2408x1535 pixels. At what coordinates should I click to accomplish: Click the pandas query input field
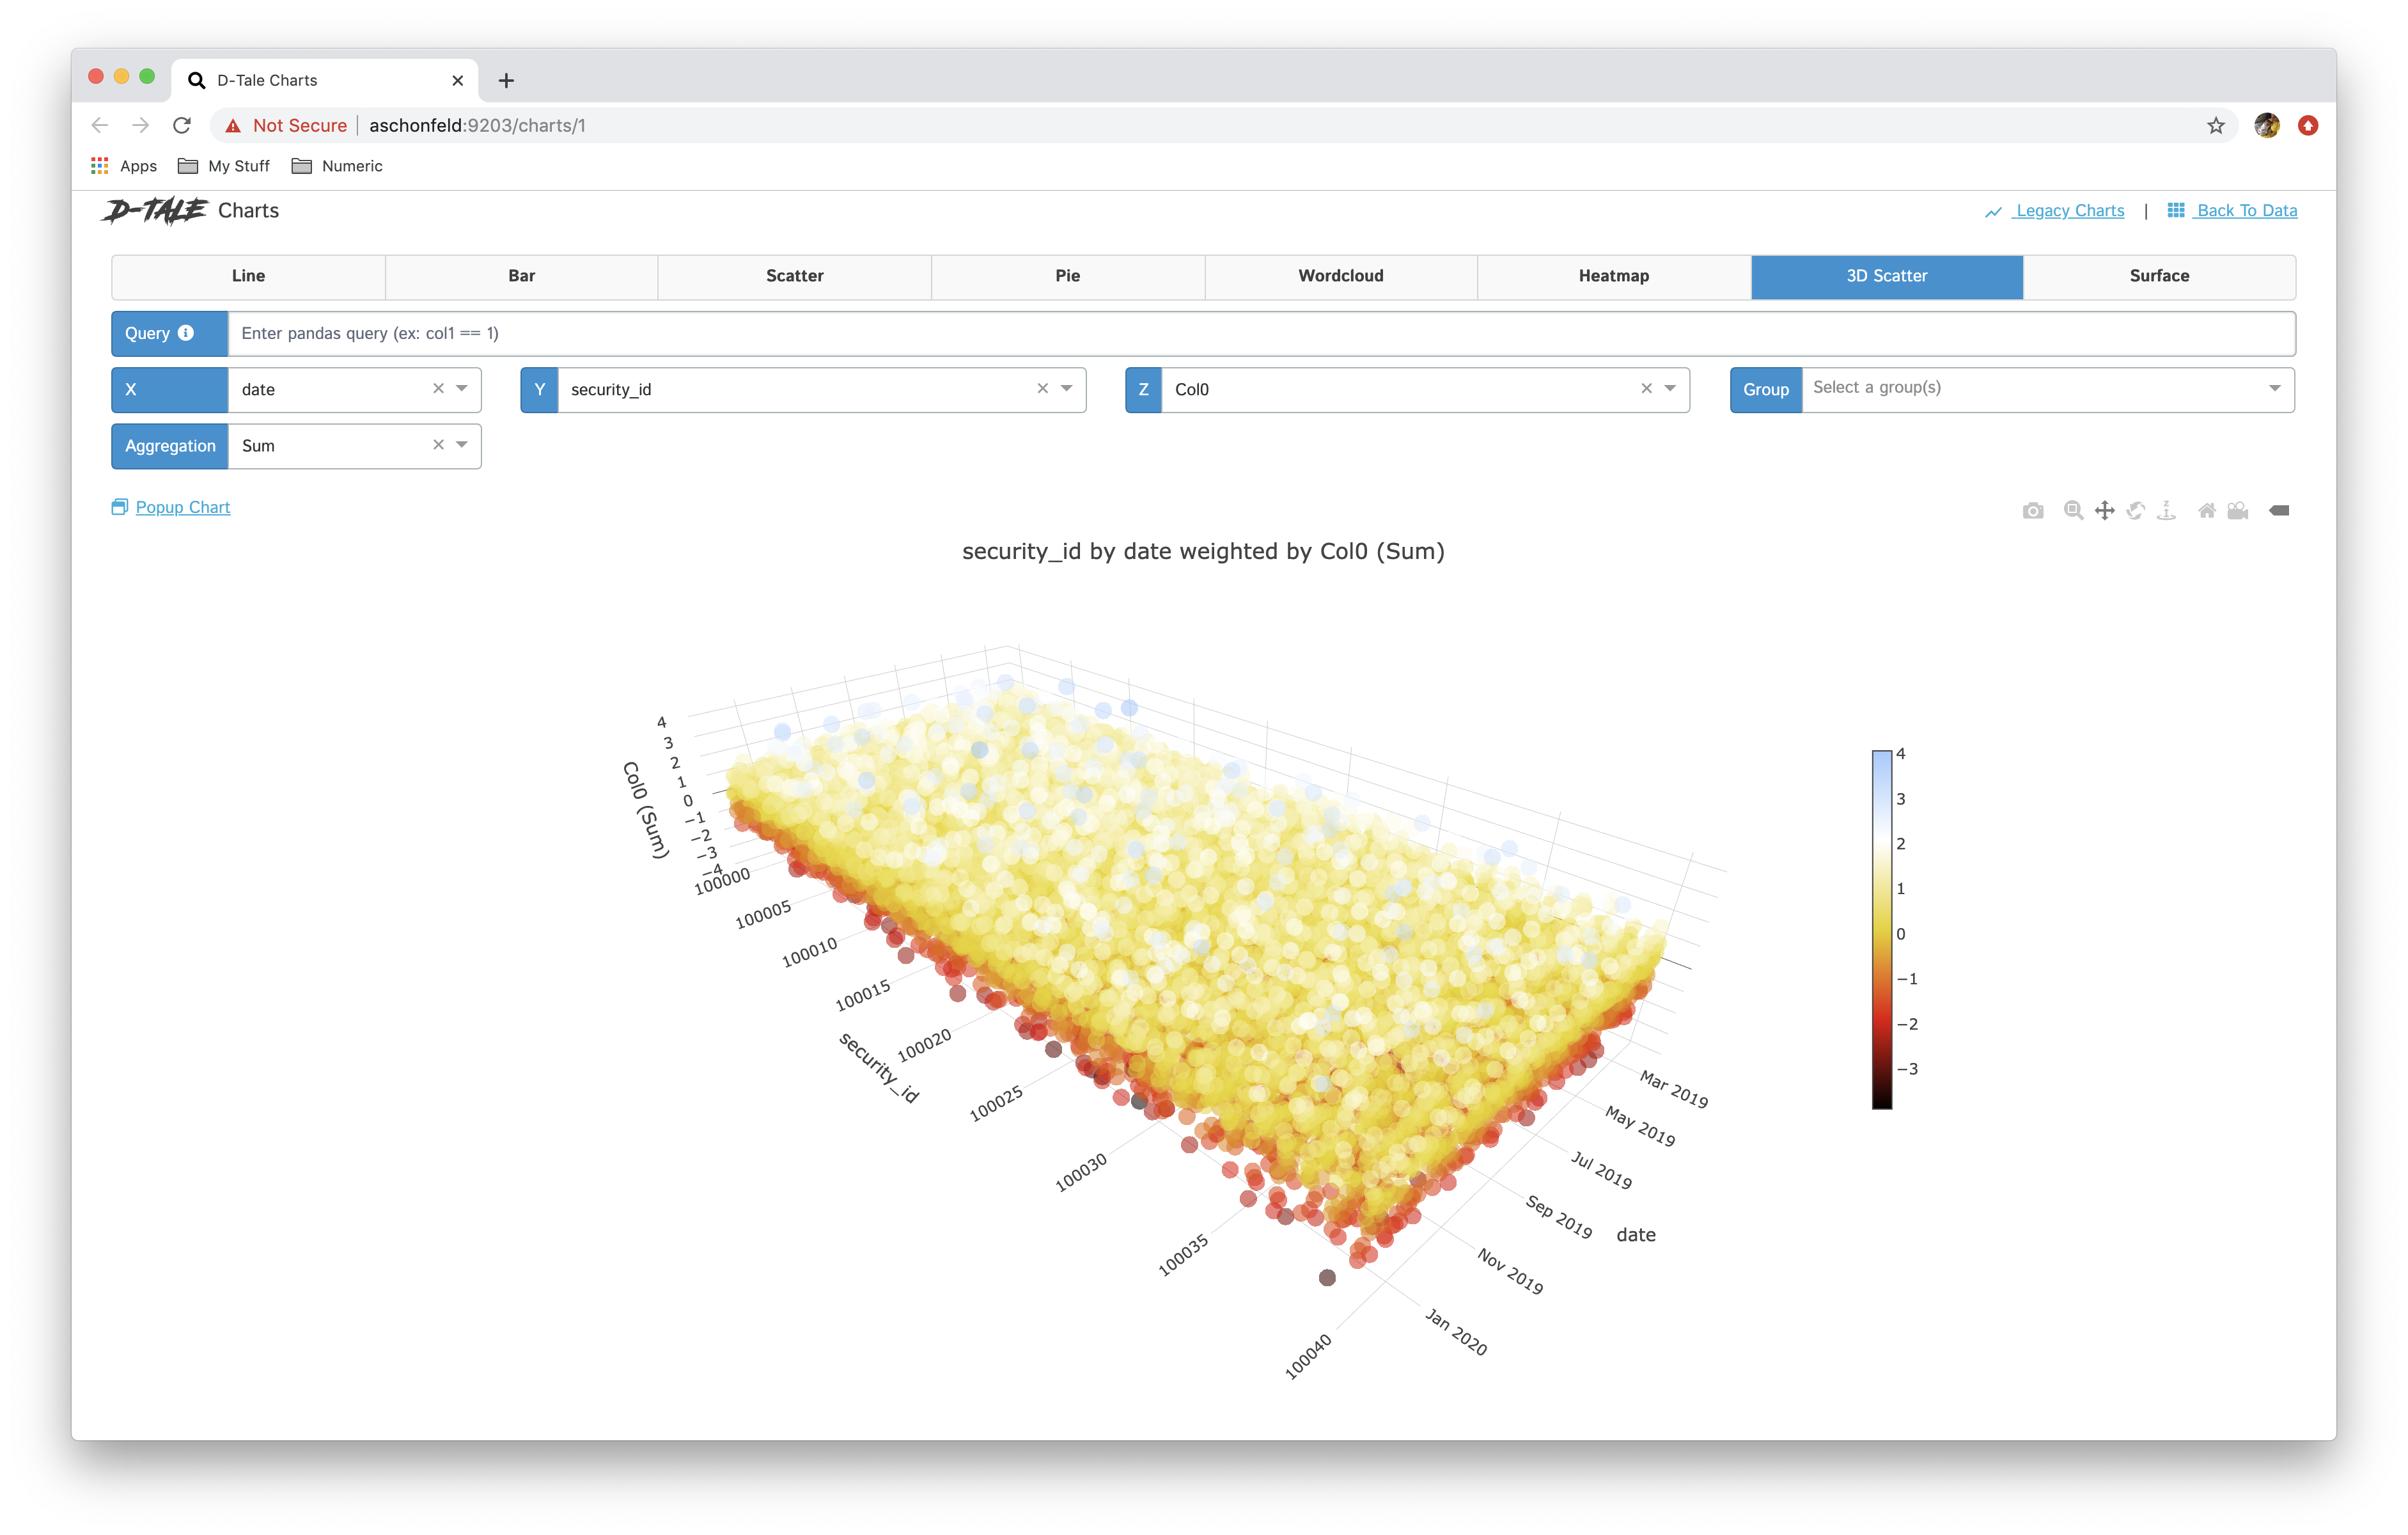(x=1260, y=333)
